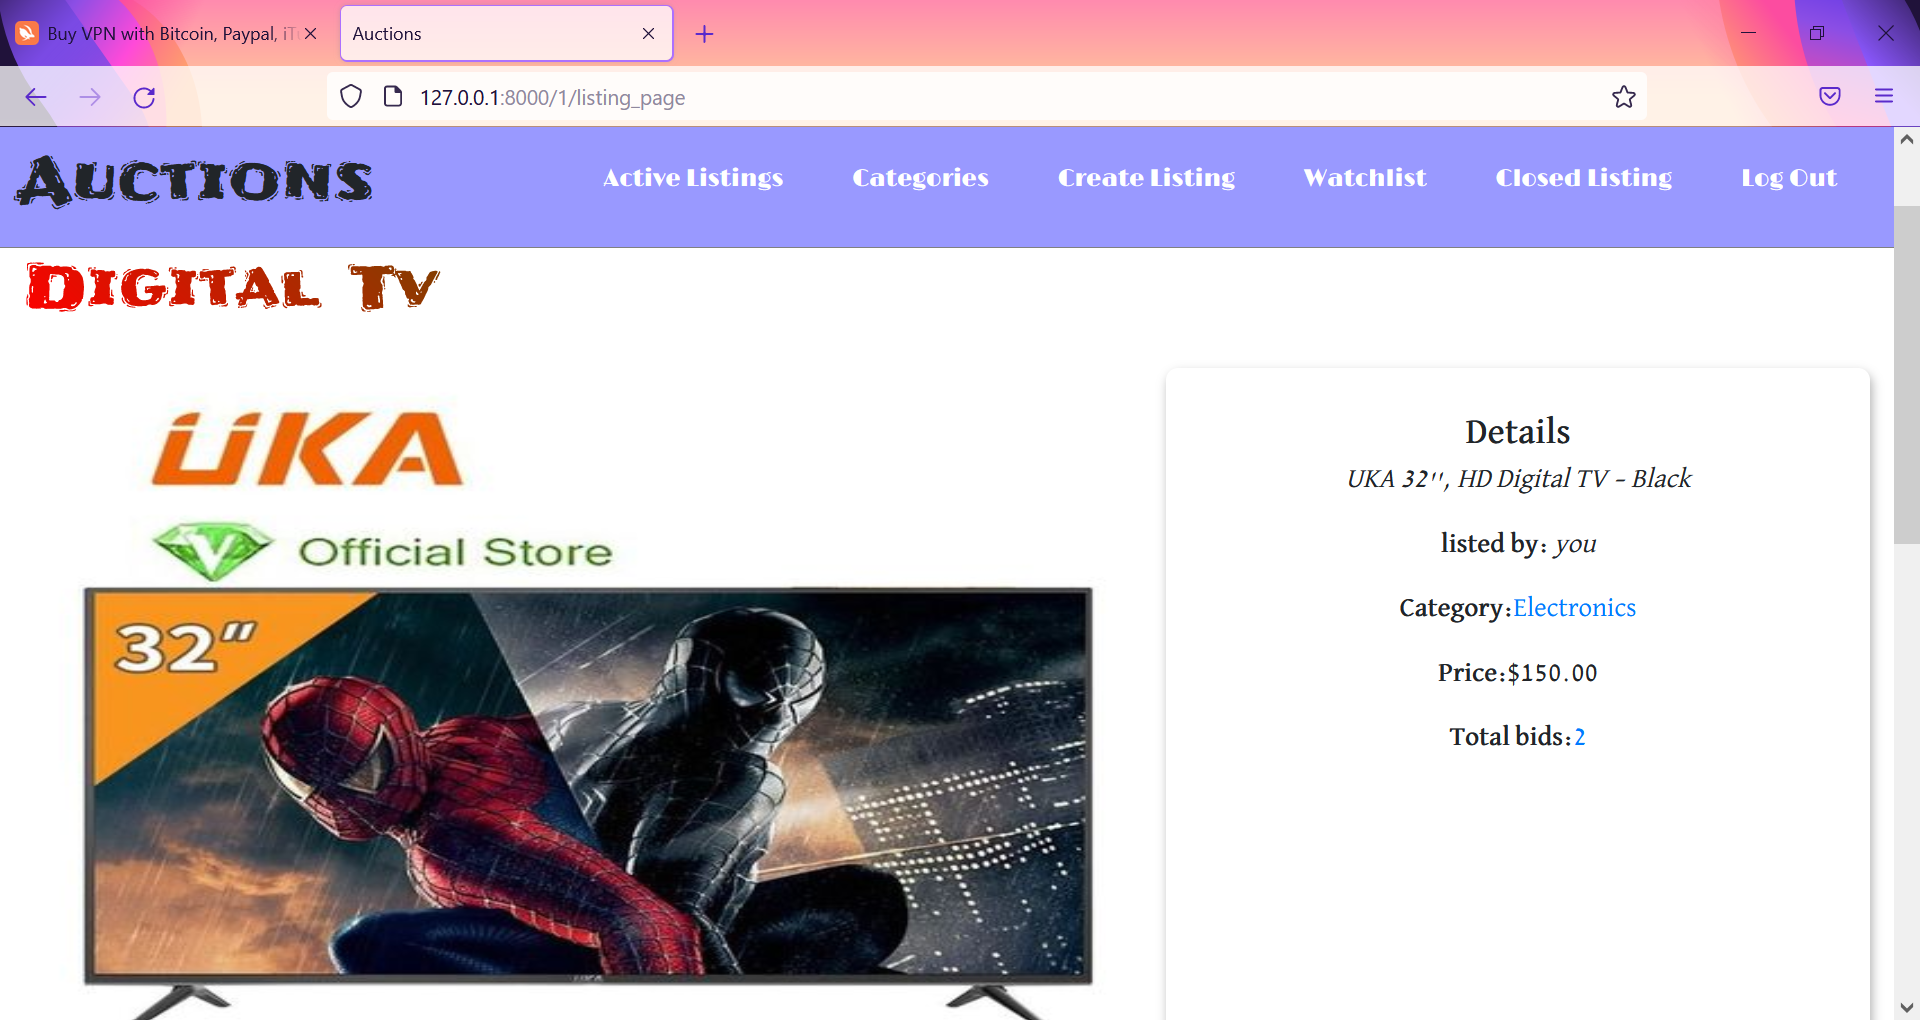Click the 'UKA 32", HD Digital TV - Black' description
The image size is (1920, 1020).
pyautogui.click(x=1518, y=479)
